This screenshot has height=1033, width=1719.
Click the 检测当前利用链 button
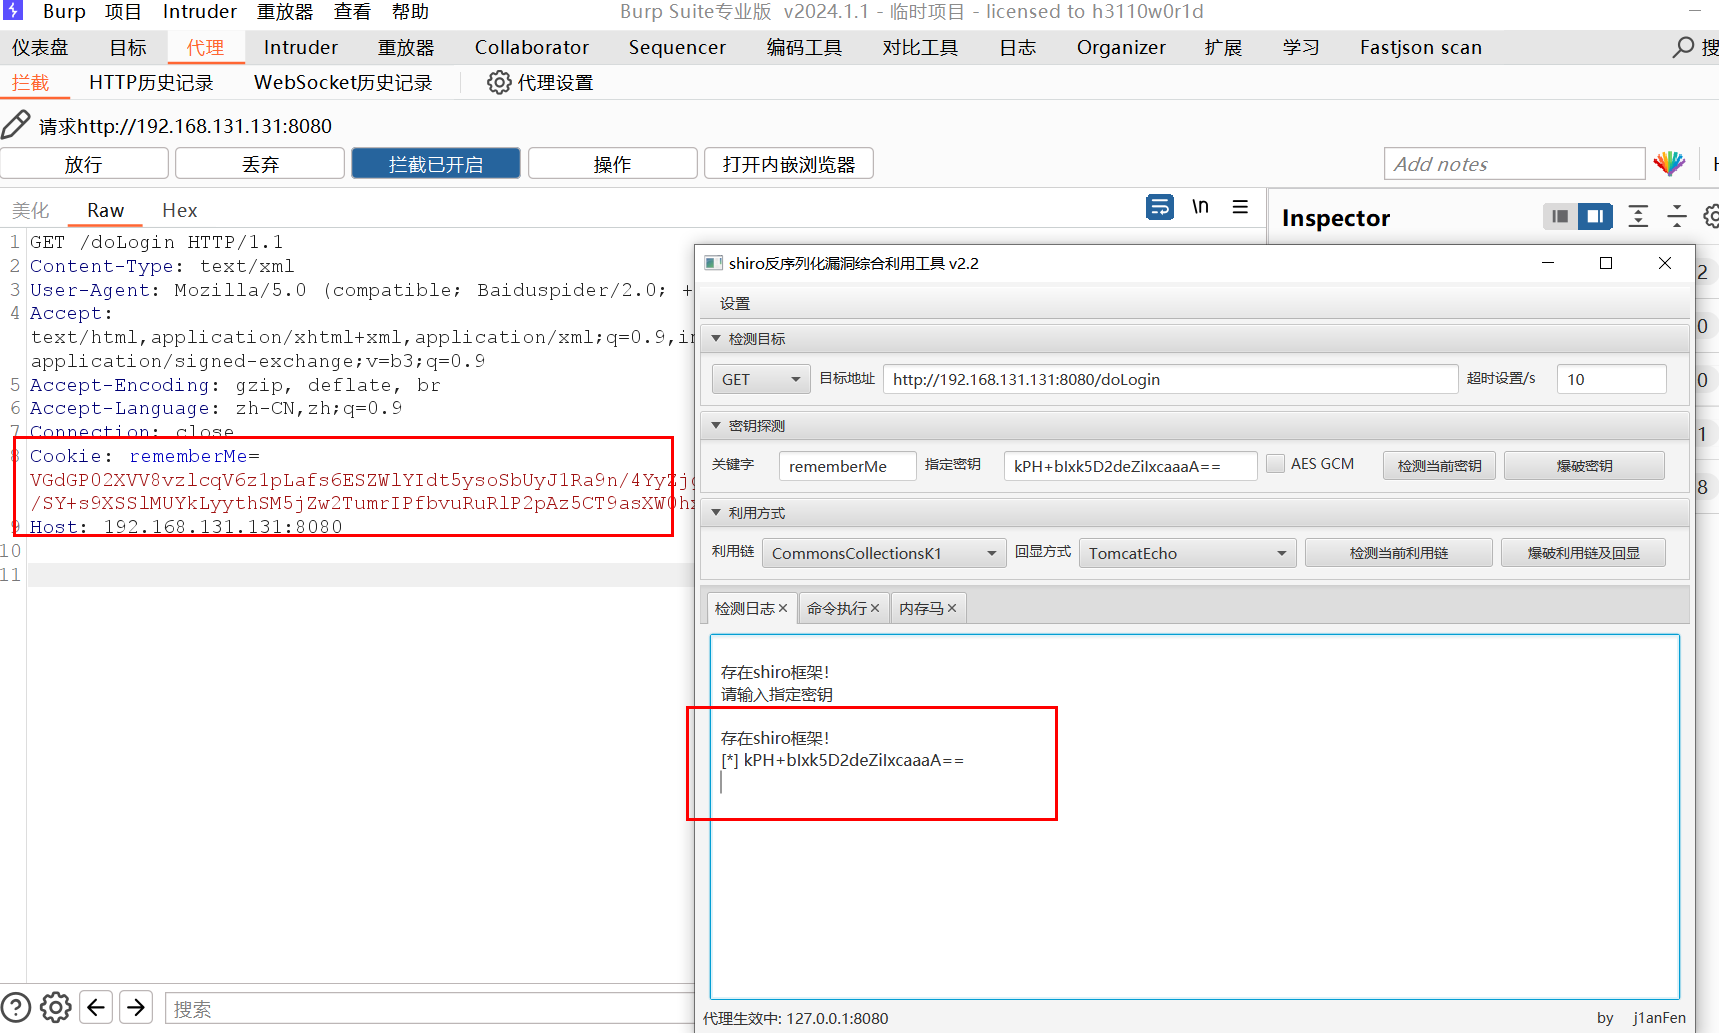tap(1398, 552)
